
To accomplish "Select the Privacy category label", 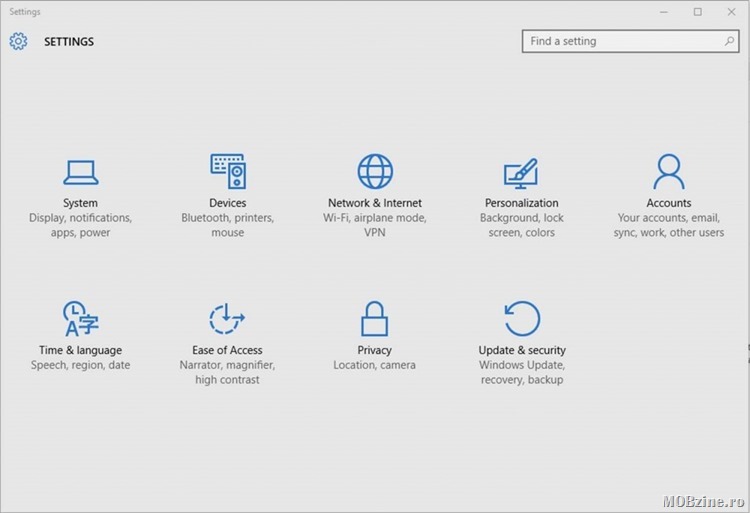I will coord(375,350).
